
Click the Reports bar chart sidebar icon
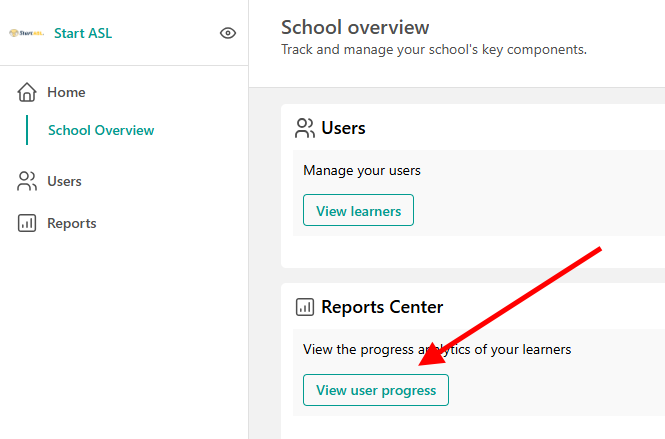pos(27,223)
